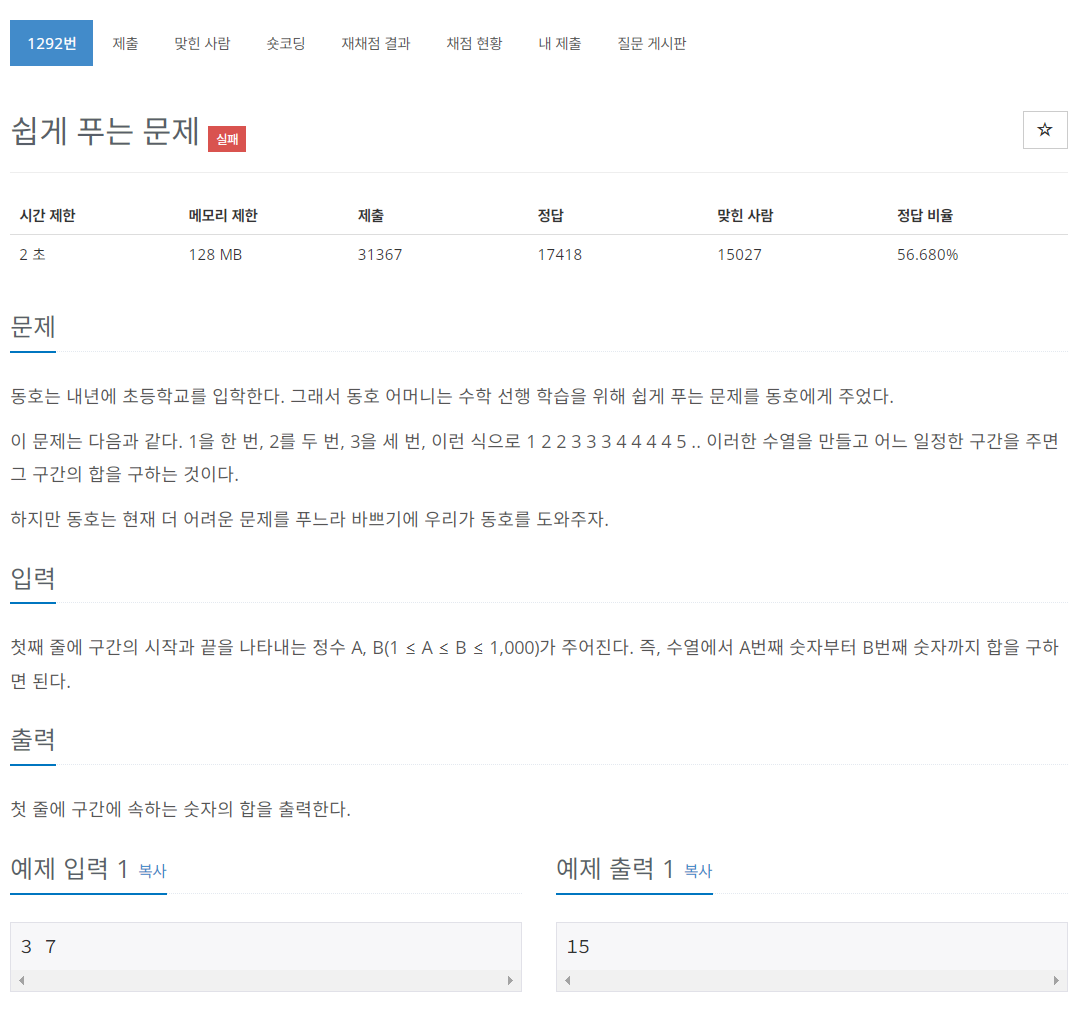Click the solved users count '15027'

pos(739,255)
